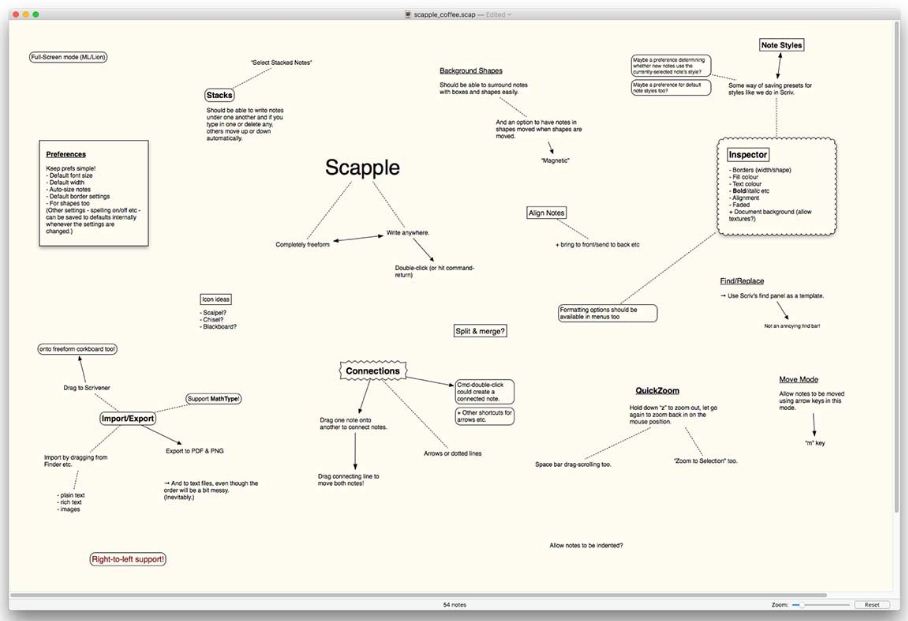
Task: Select the large Scapple title note
Action: 362,167
